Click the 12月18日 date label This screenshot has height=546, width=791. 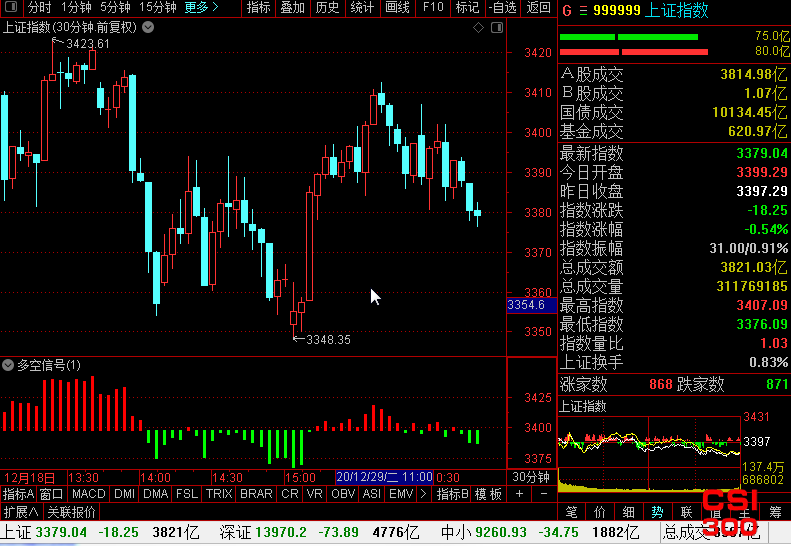tap(29, 477)
